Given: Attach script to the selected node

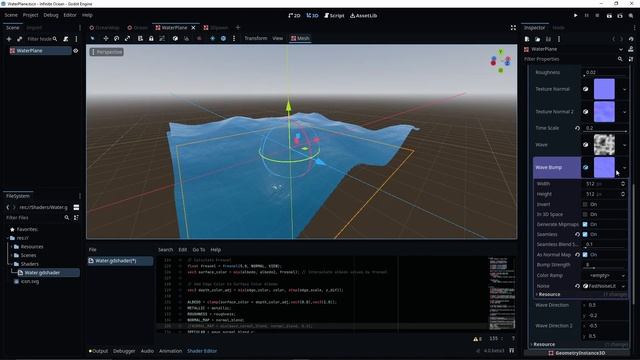Looking at the screenshot, I should pyautogui.click(x=66, y=39).
